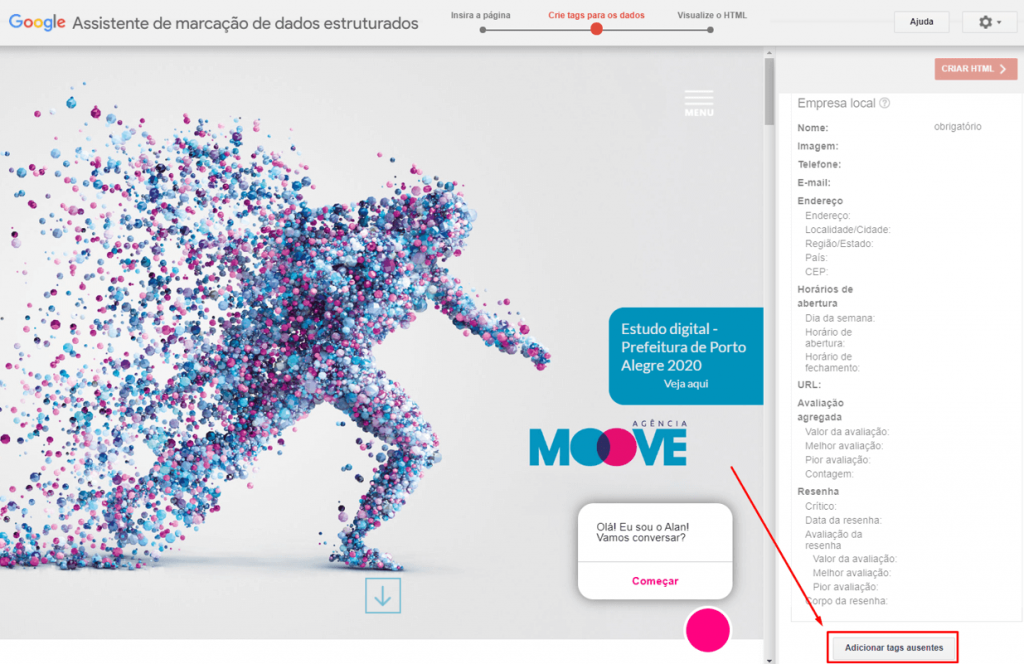The height and width of the screenshot is (664, 1024).
Task: Click the Telefone: field label
Action: (x=819, y=165)
